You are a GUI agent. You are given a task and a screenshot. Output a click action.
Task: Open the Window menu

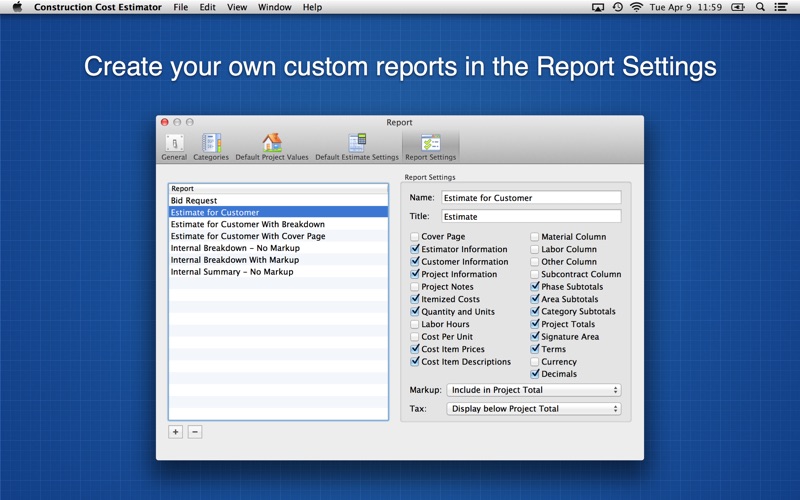tap(274, 7)
